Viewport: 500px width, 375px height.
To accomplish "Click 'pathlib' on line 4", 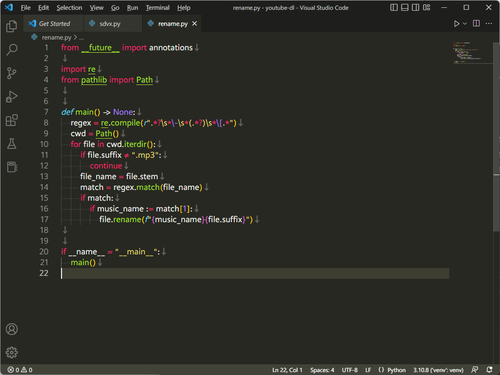I will (94, 80).
